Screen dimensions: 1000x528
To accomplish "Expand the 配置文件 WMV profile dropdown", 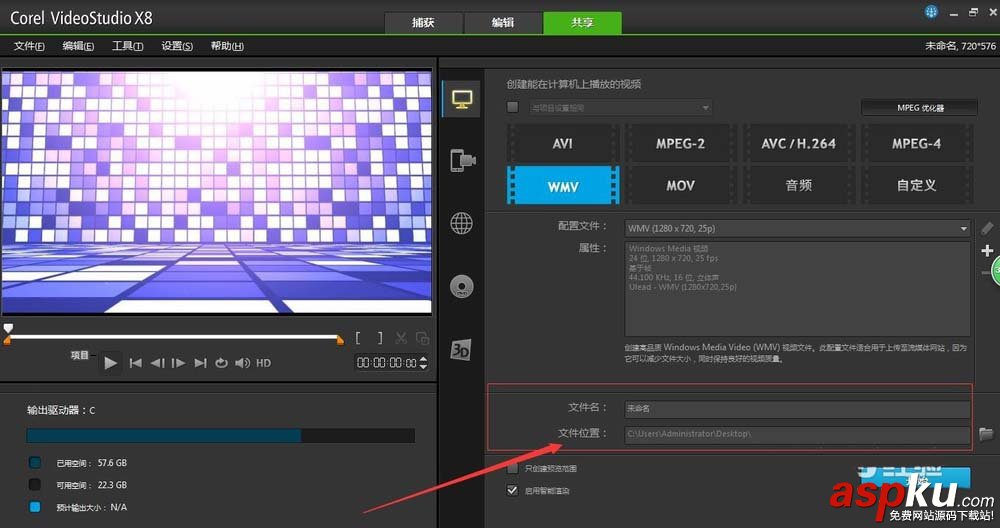I will 798,228.
